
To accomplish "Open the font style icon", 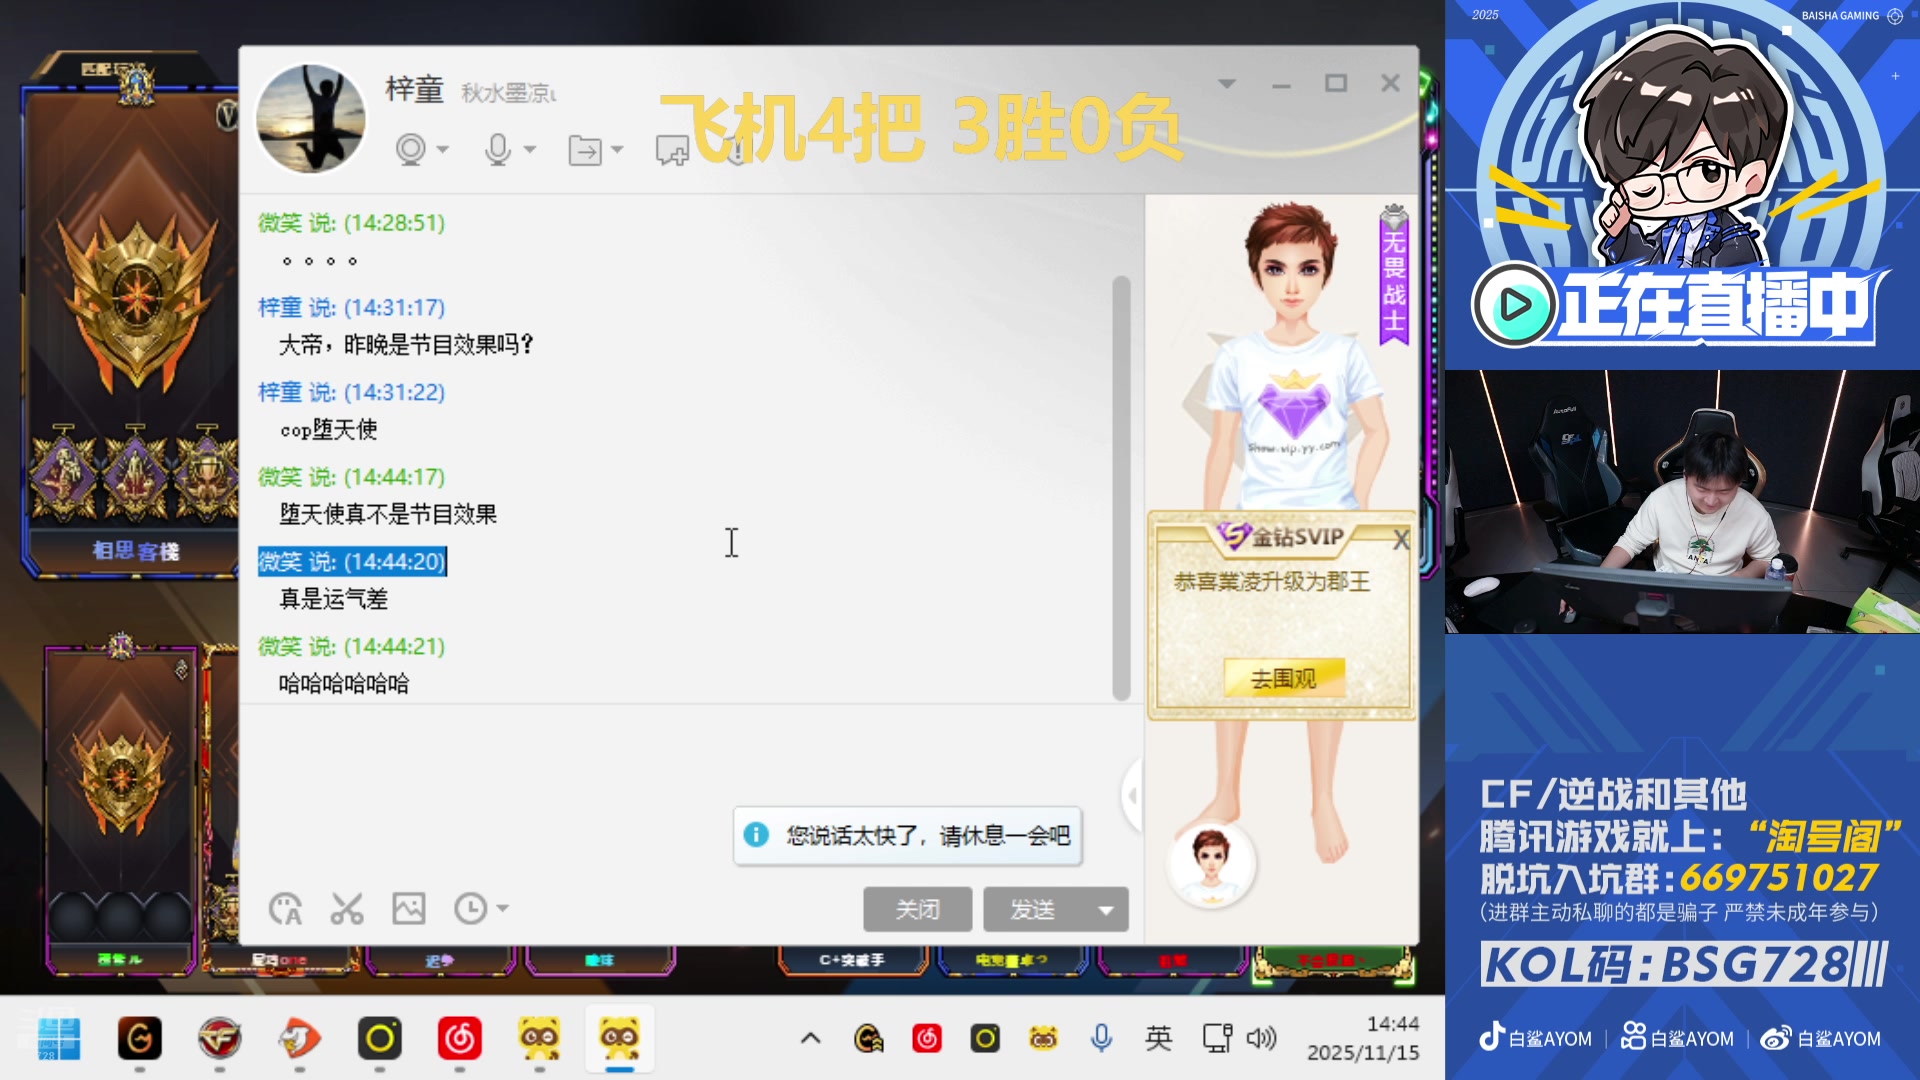I will pyautogui.click(x=285, y=909).
